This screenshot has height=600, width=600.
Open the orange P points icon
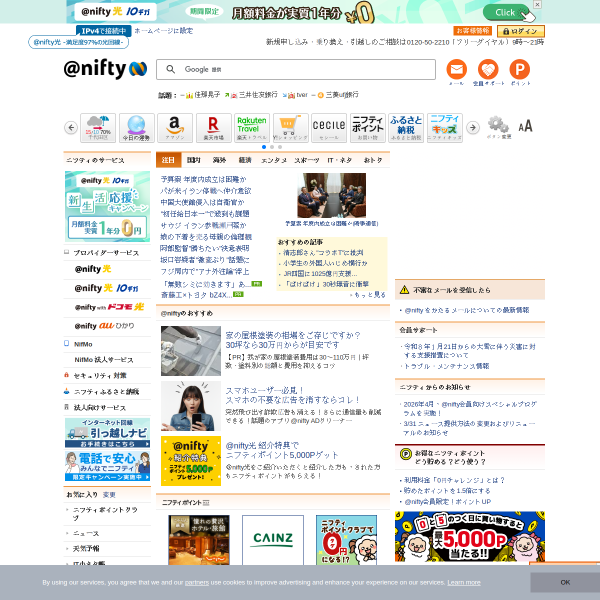click(x=520, y=70)
